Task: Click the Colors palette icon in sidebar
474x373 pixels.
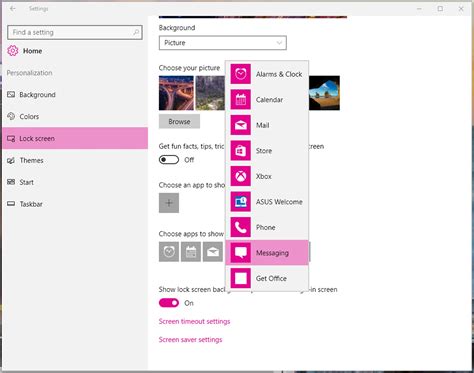Action: click(x=11, y=116)
